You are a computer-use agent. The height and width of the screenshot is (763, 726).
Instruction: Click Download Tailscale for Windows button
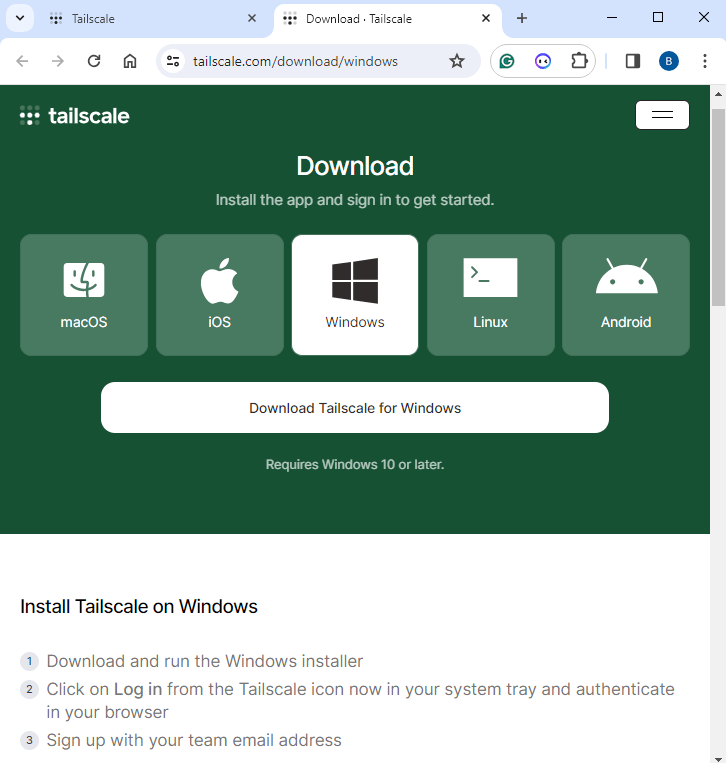(x=355, y=408)
